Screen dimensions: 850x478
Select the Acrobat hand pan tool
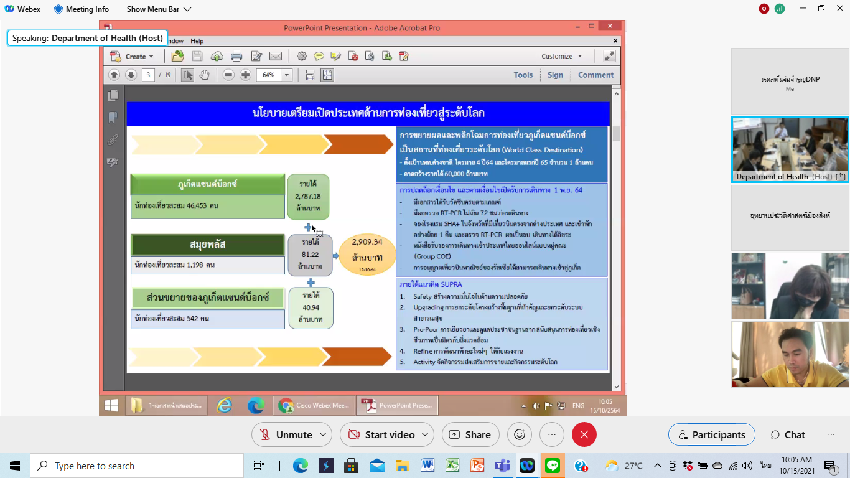tap(205, 75)
